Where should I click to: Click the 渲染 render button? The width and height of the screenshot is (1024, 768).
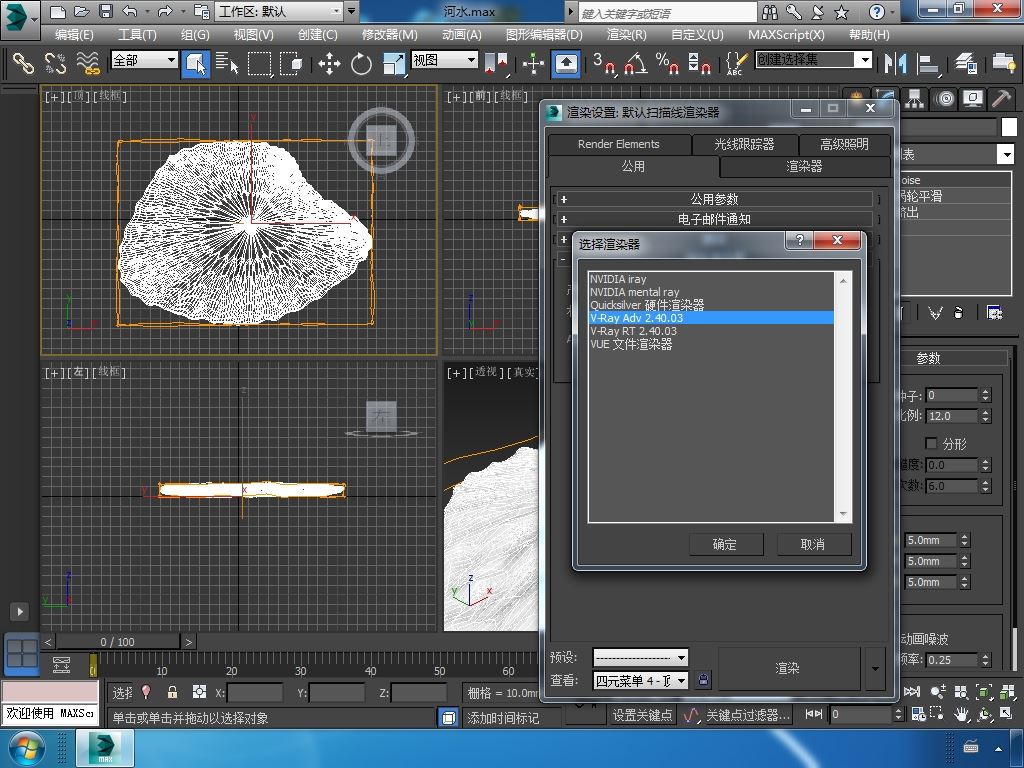coord(788,668)
